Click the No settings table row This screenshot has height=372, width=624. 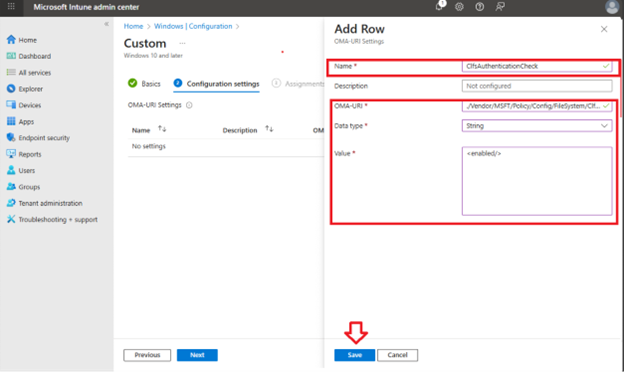click(x=226, y=146)
